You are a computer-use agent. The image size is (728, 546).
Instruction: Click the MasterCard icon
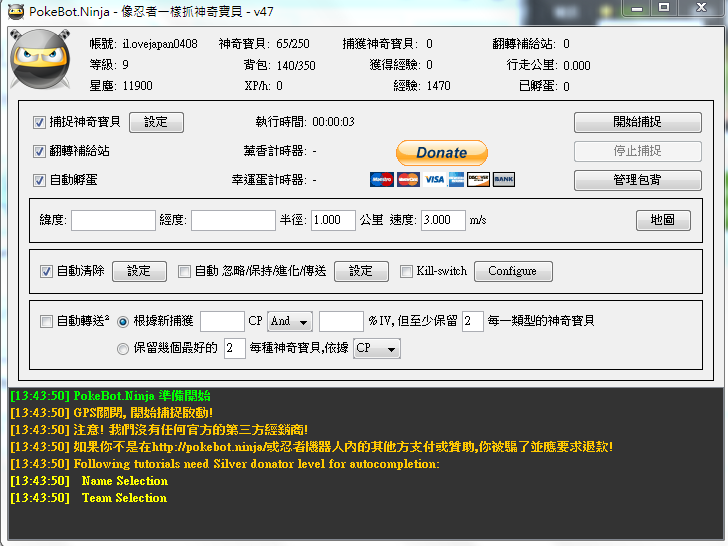[408, 179]
